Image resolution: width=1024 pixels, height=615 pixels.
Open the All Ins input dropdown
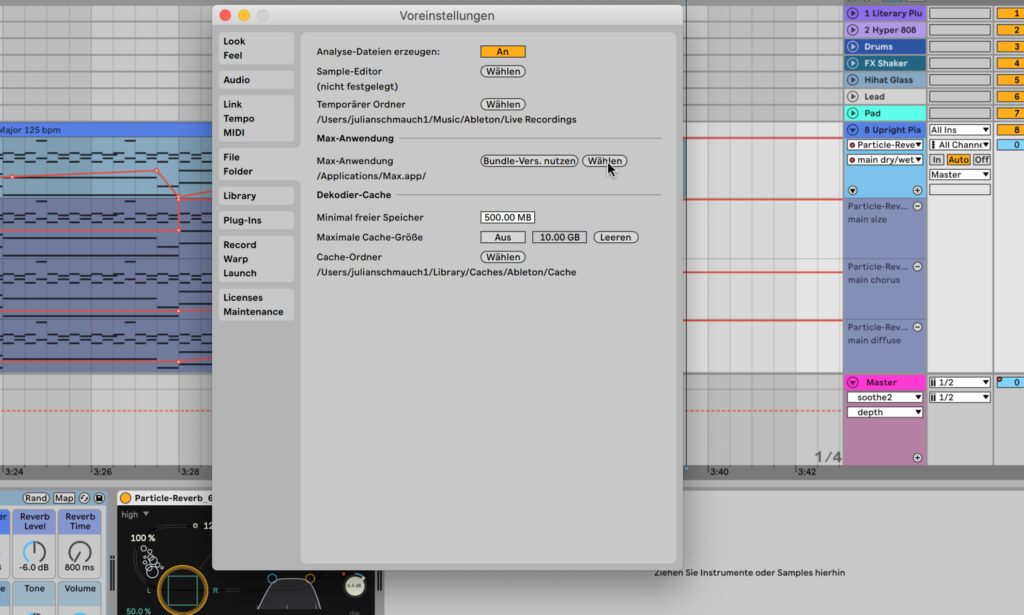(x=959, y=130)
